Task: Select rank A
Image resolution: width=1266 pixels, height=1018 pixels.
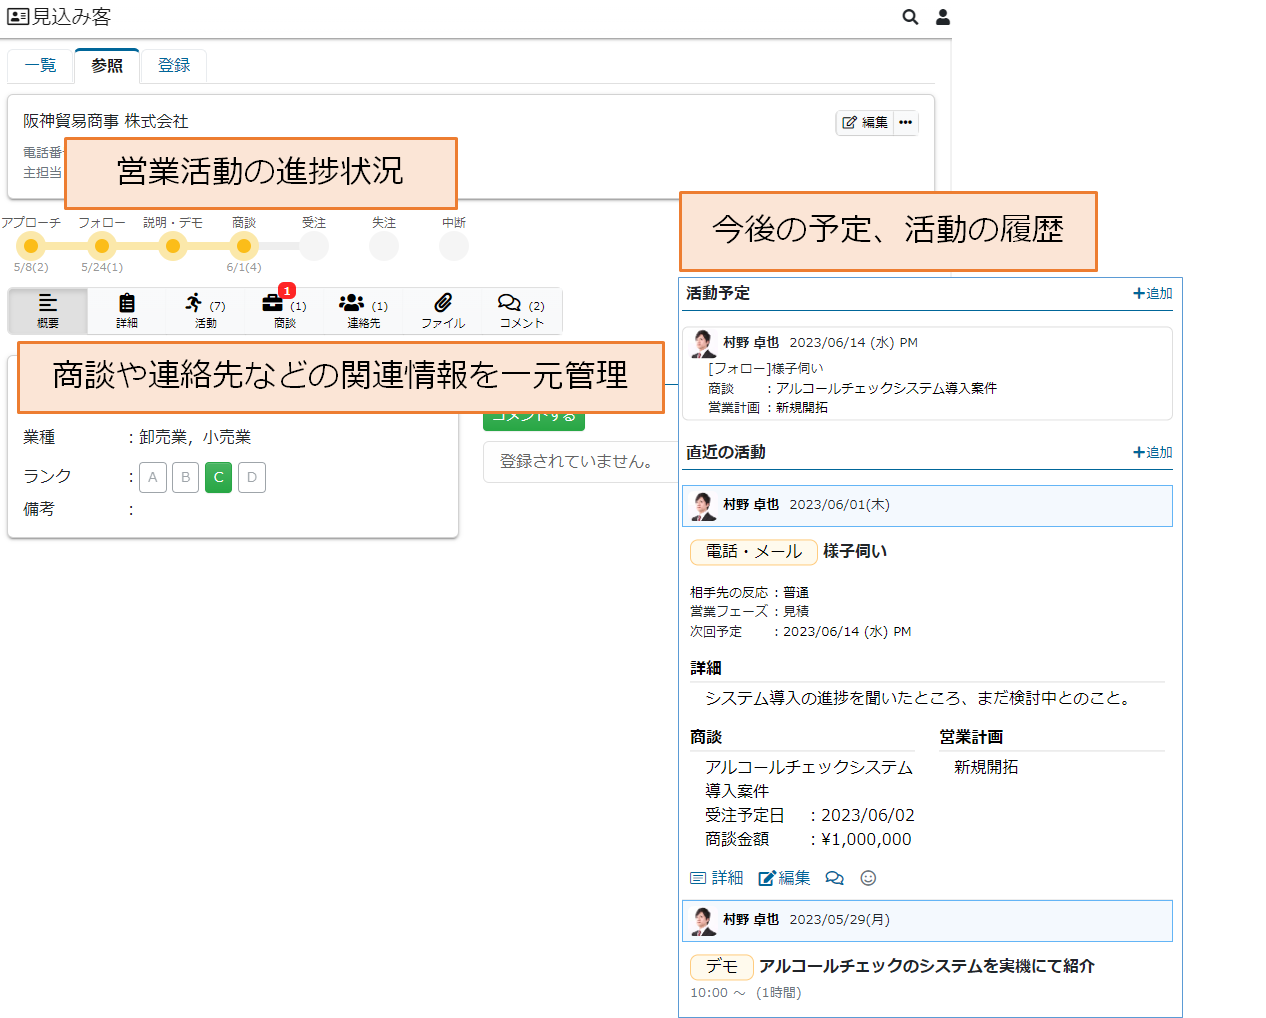Action: pyautogui.click(x=152, y=477)
